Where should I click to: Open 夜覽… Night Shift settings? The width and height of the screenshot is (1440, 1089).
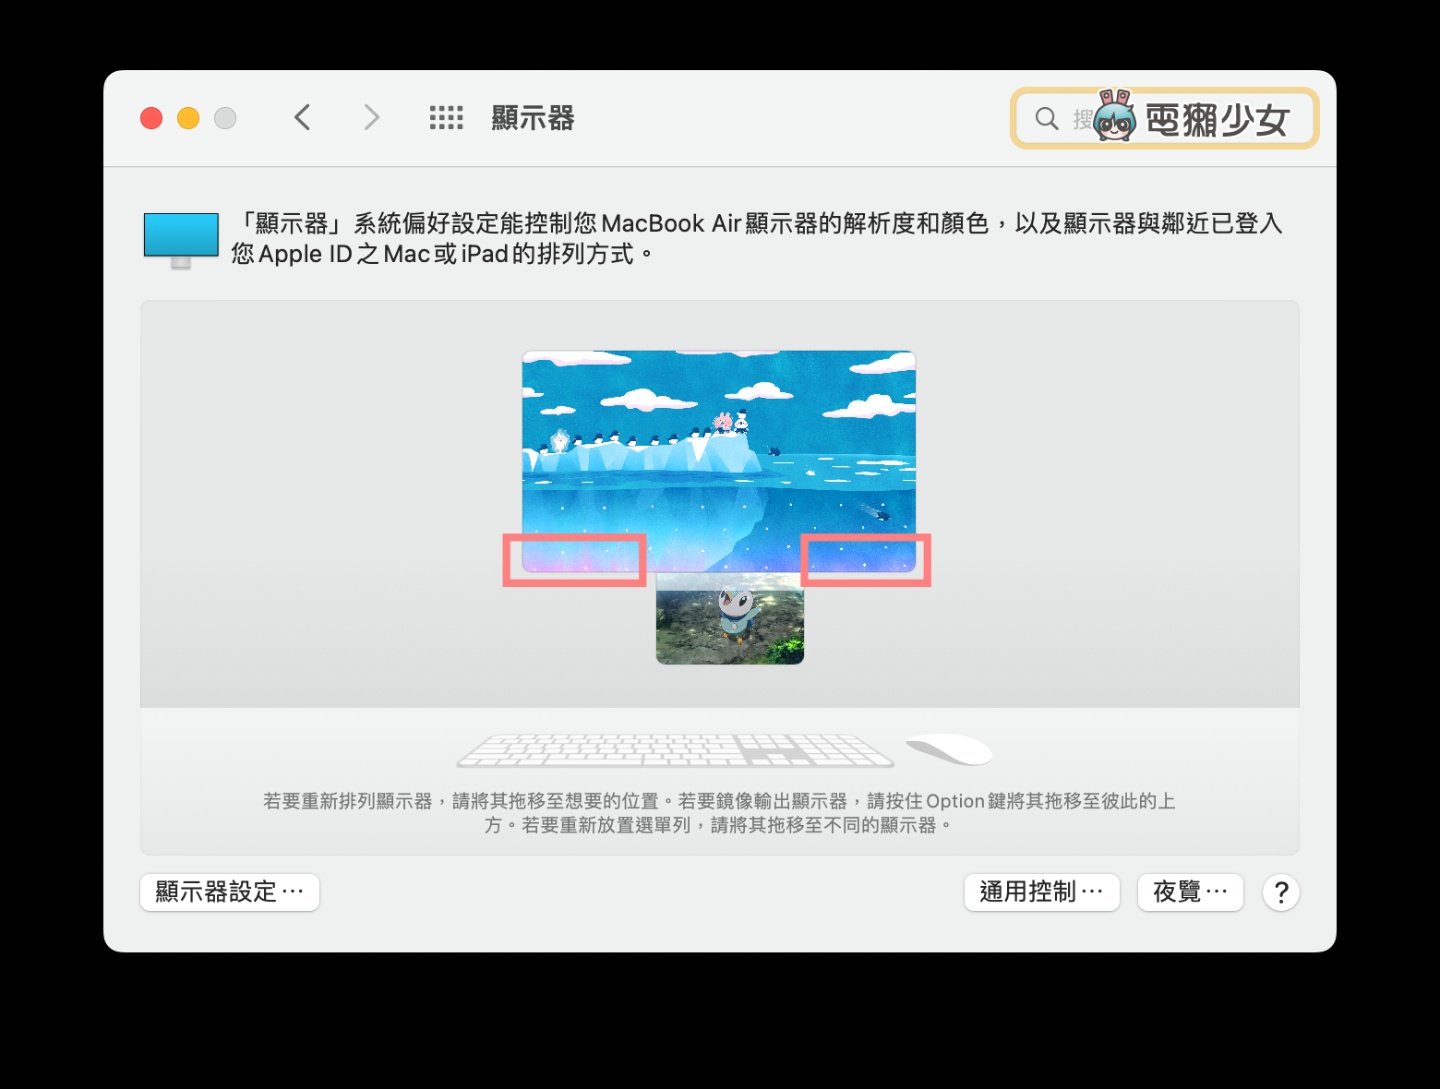click(1189, 892)
